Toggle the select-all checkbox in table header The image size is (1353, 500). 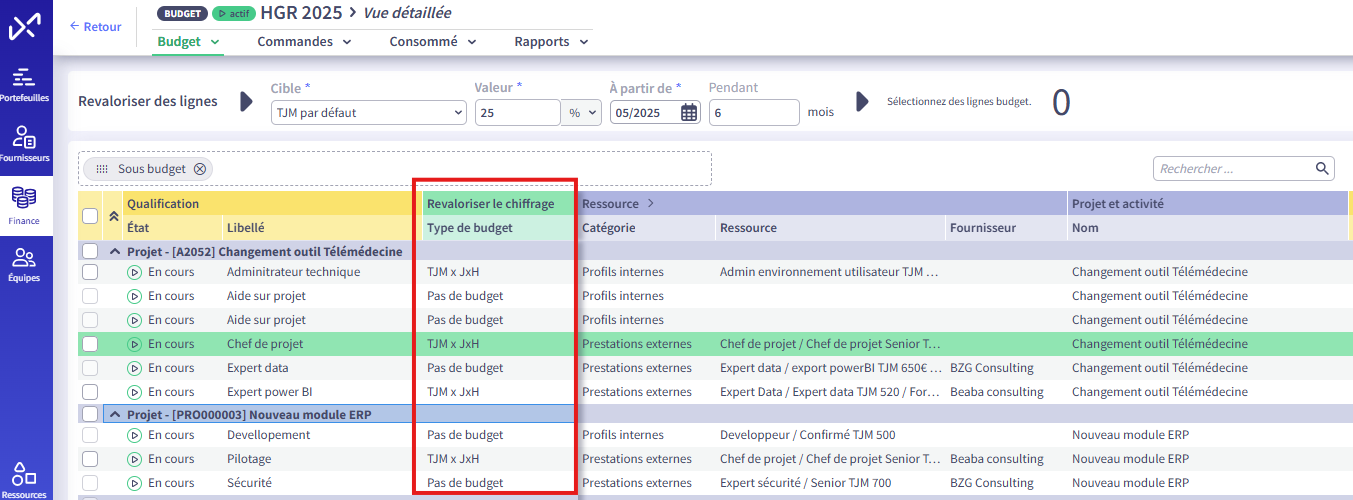90,216
